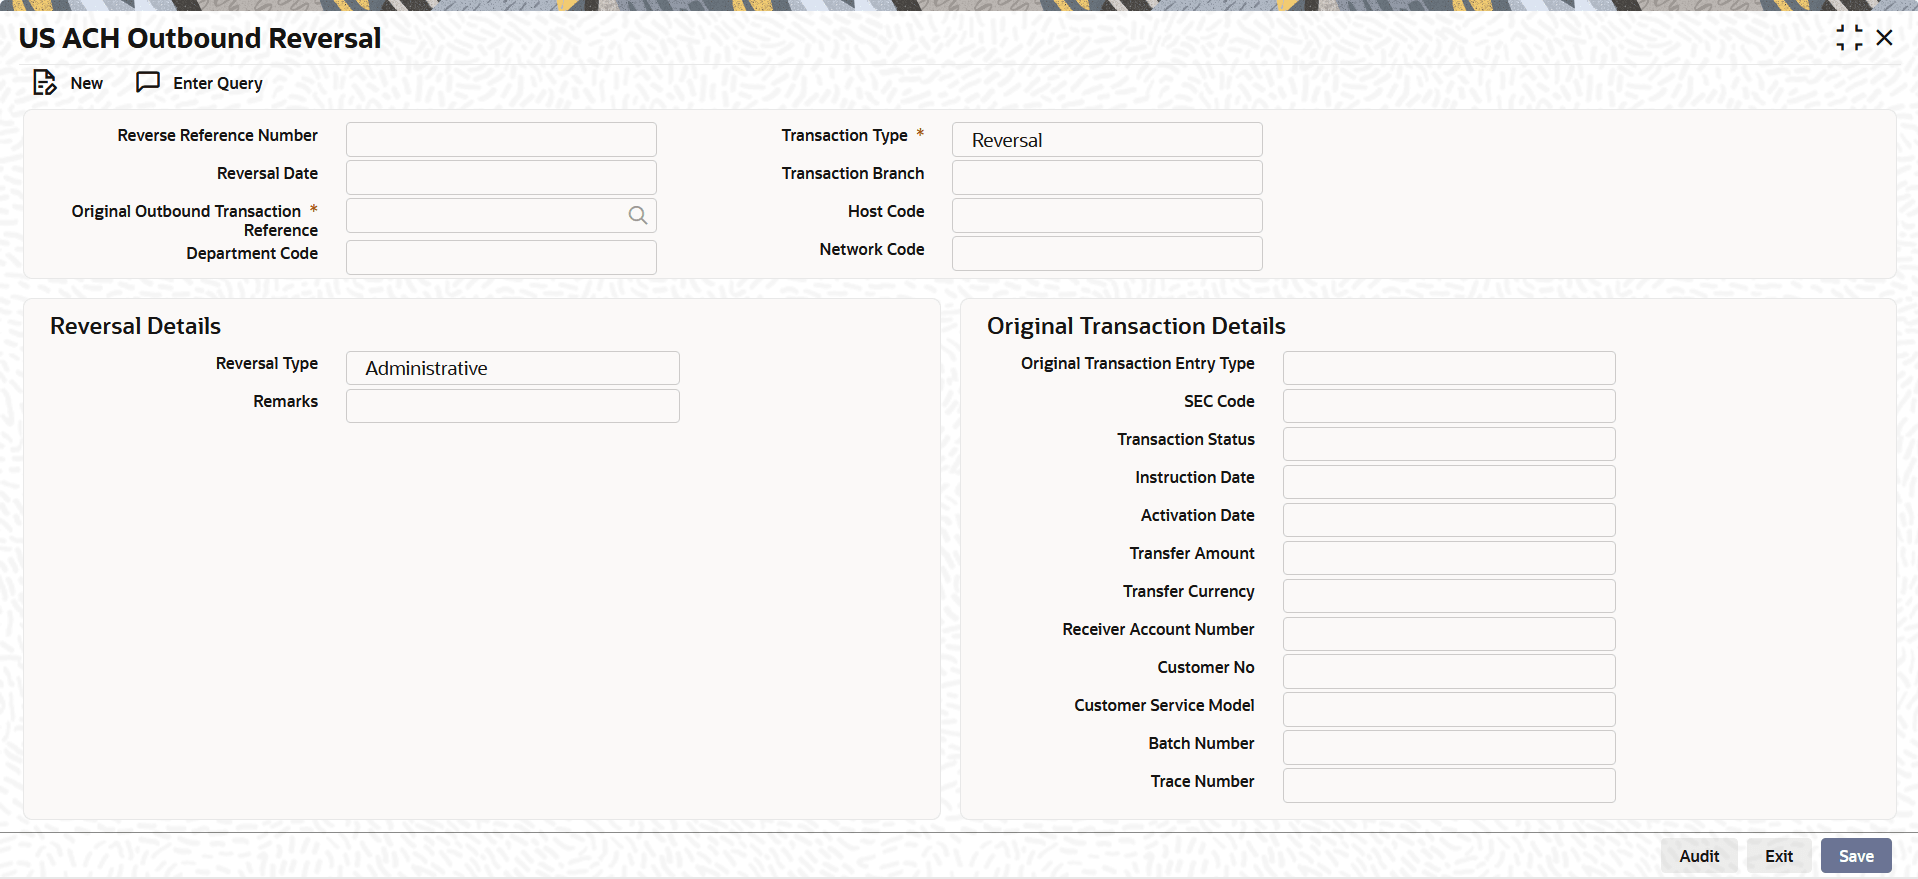1918x879 pixels.
Task: Click the 'US ACH Outbound Reversal' title text
Action: coord(200,38)
